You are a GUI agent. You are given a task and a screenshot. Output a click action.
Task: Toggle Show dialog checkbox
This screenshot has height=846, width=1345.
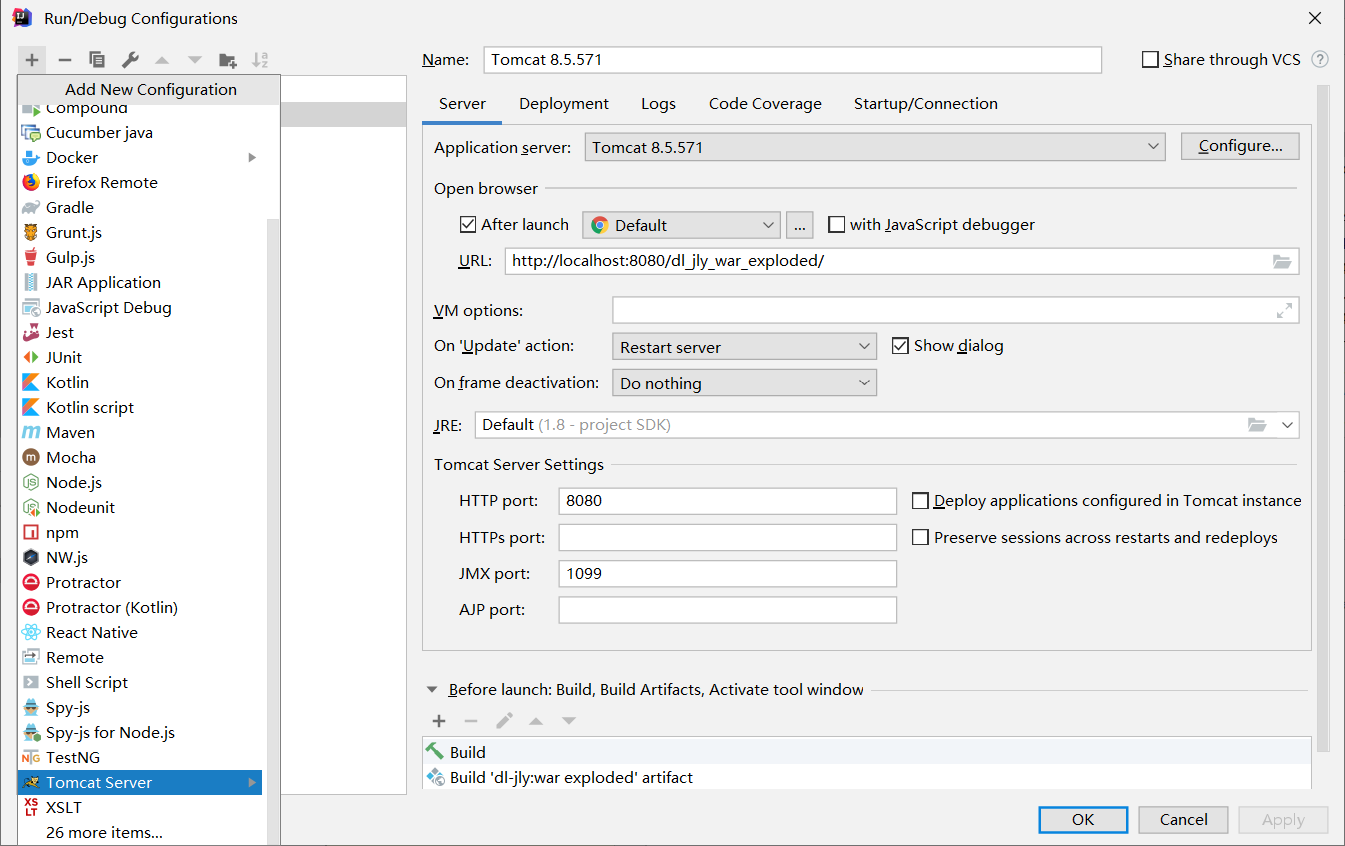point(899,346)
